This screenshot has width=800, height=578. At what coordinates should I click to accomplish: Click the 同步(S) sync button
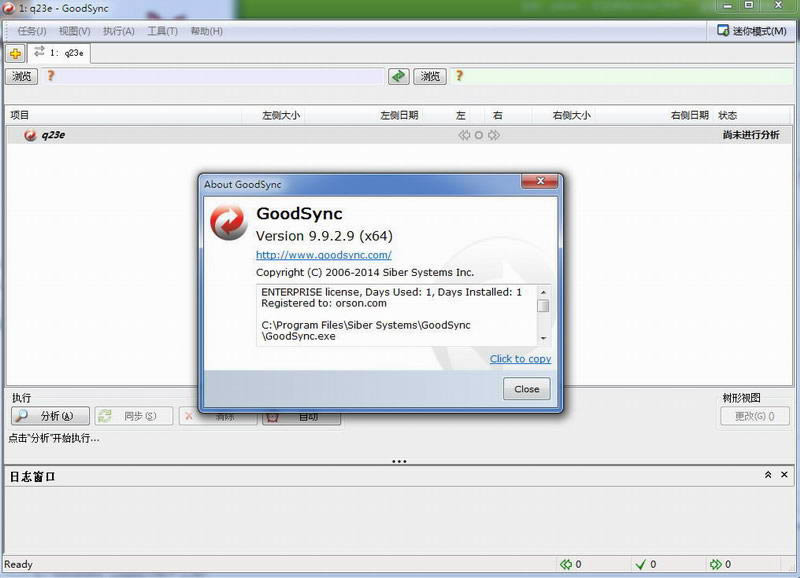pos(135,416)
